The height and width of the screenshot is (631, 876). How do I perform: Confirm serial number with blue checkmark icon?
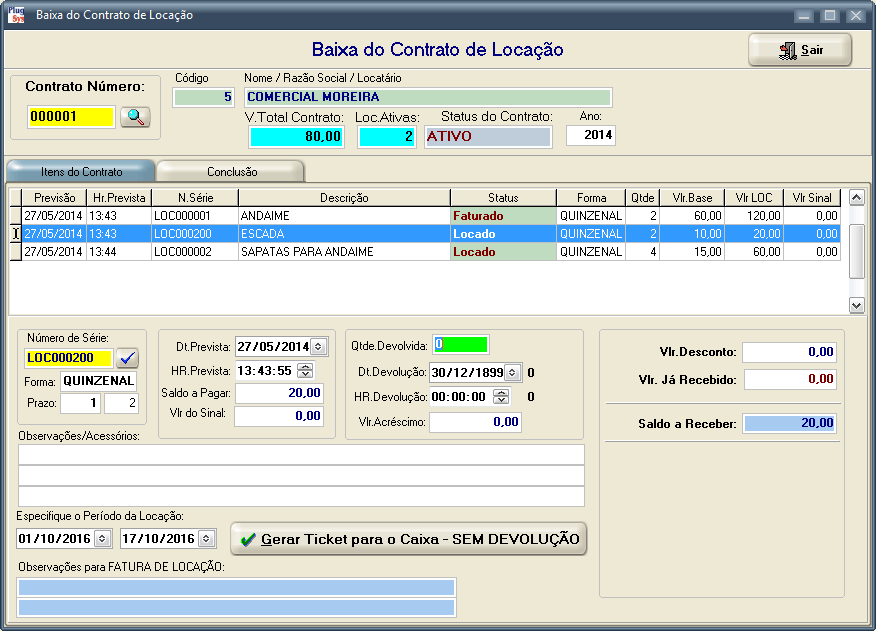pos(128,358)
